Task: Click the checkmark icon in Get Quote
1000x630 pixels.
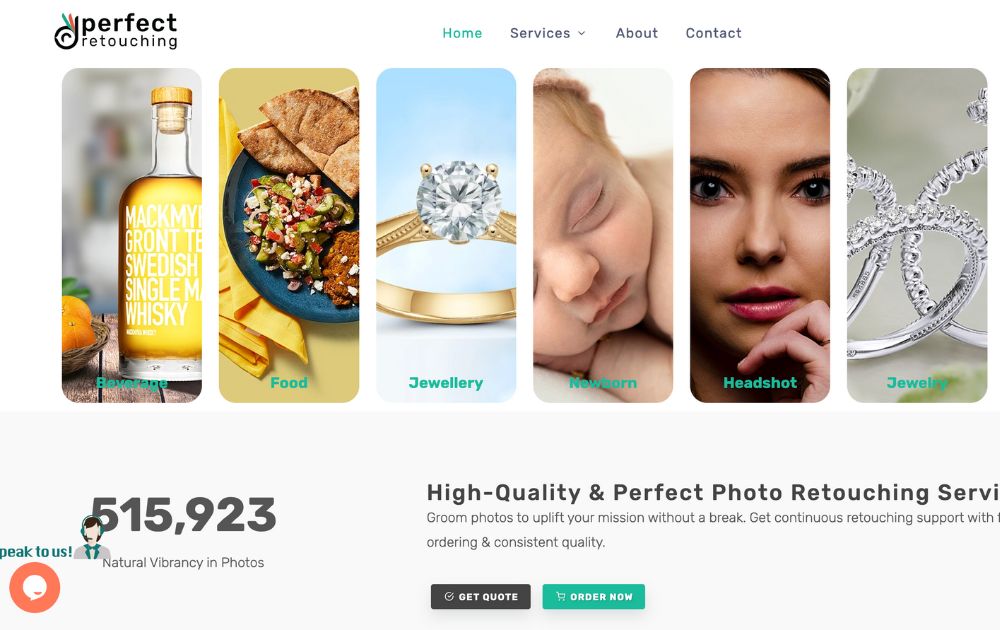Action: 449,597
